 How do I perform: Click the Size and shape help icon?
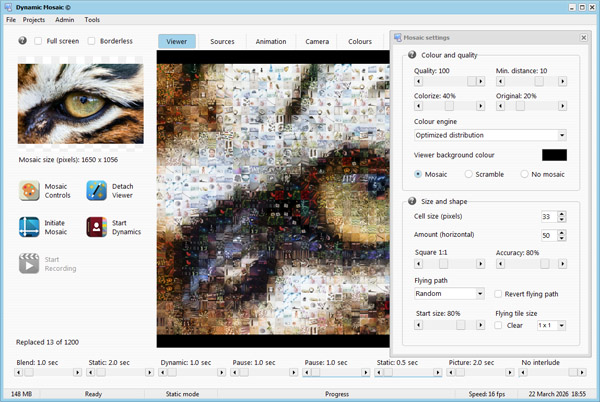(412, 201)
